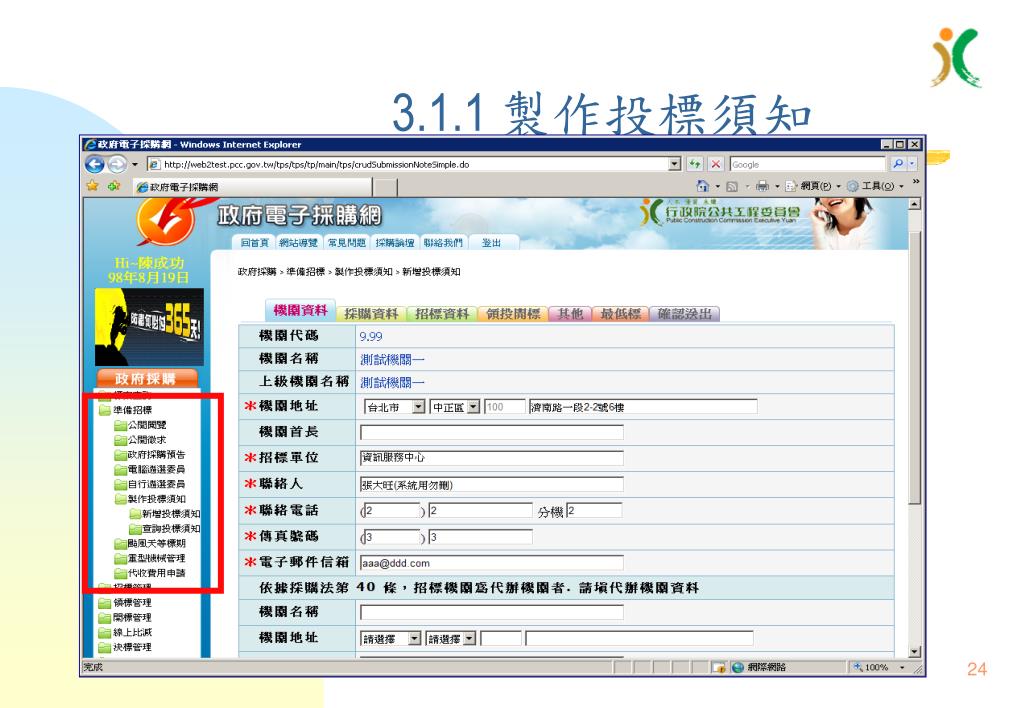
Task: Click the magnifier search icon beside Google box
Action: [x=898, y=164]
